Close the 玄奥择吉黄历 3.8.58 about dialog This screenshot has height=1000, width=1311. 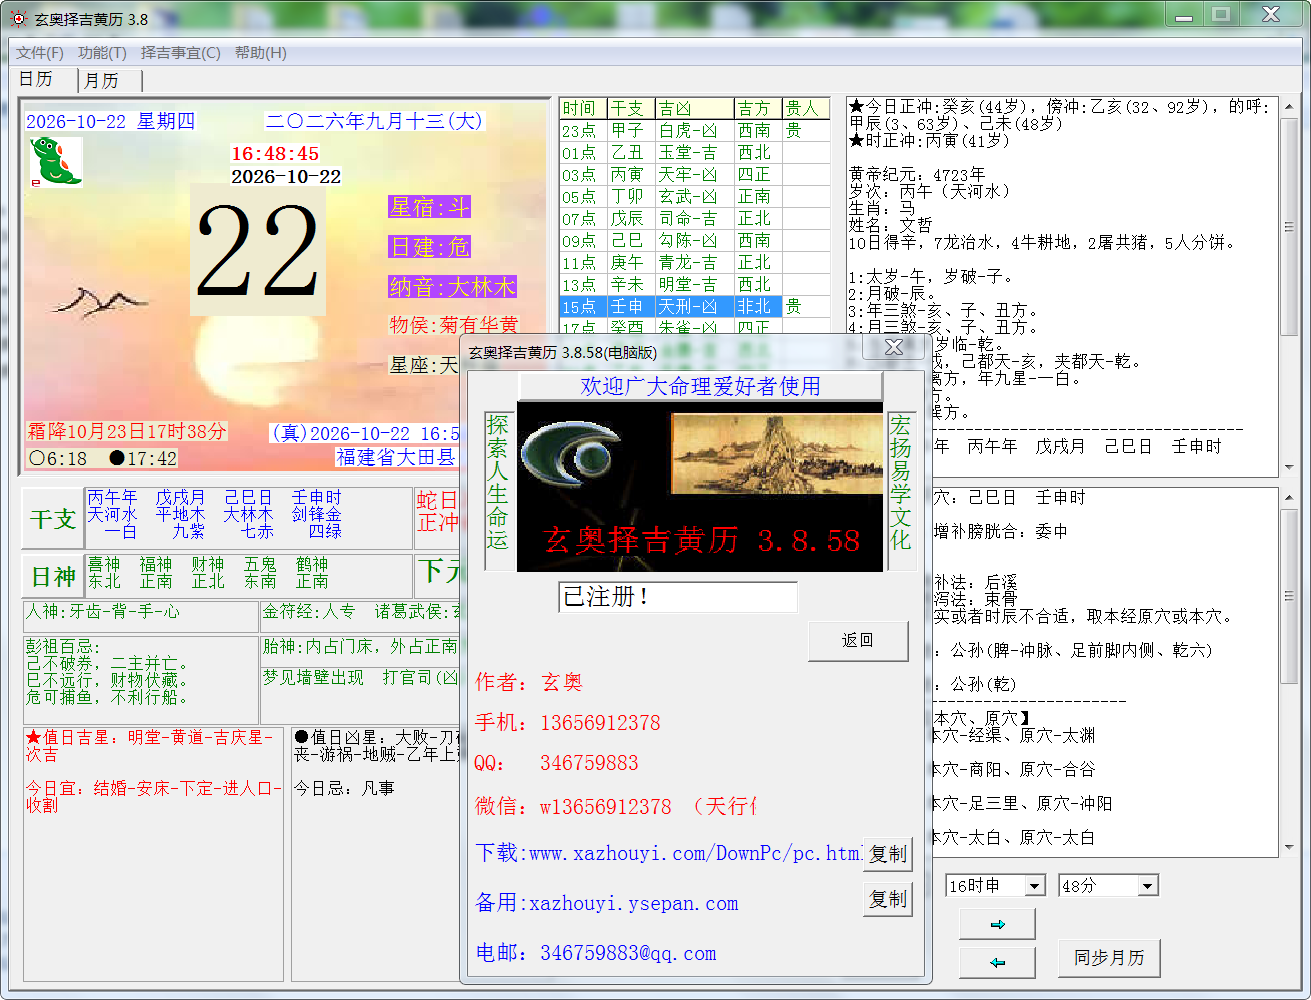(x=894, y=347)
